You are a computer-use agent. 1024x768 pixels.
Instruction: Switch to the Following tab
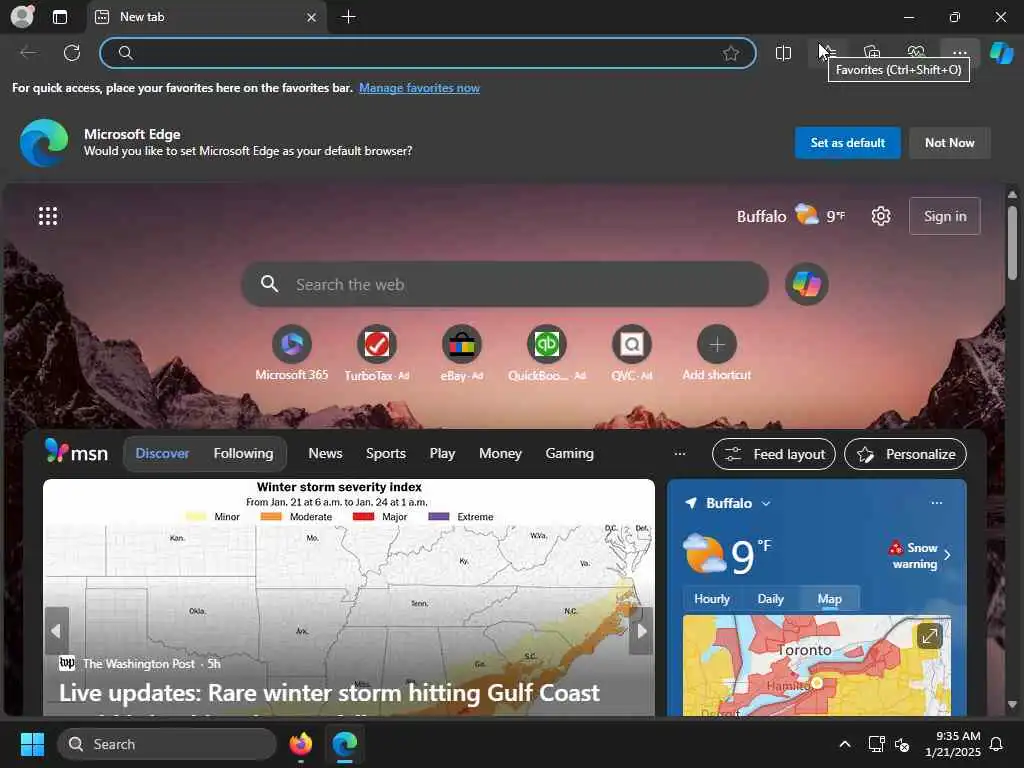[243, 453]
